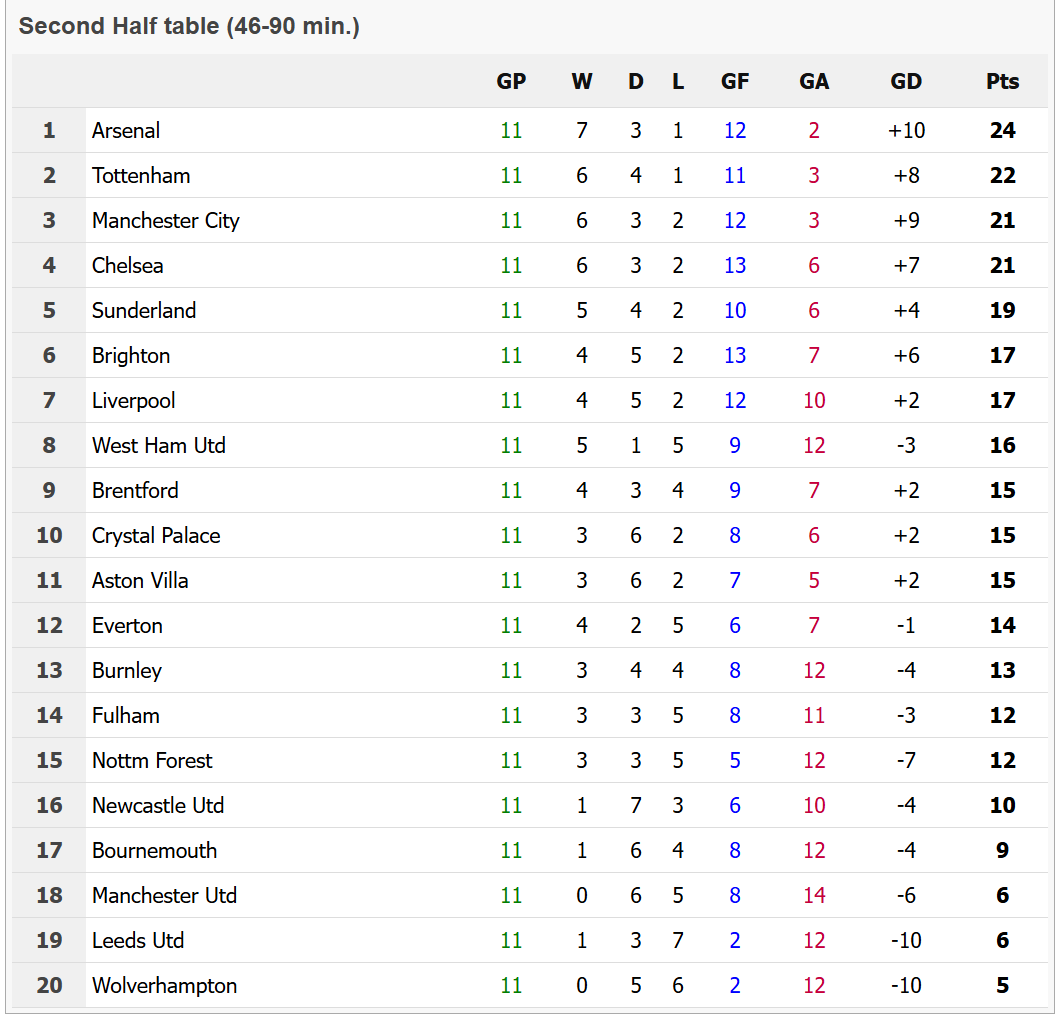
Task: Click the GF column header
Action: point(735,82)
